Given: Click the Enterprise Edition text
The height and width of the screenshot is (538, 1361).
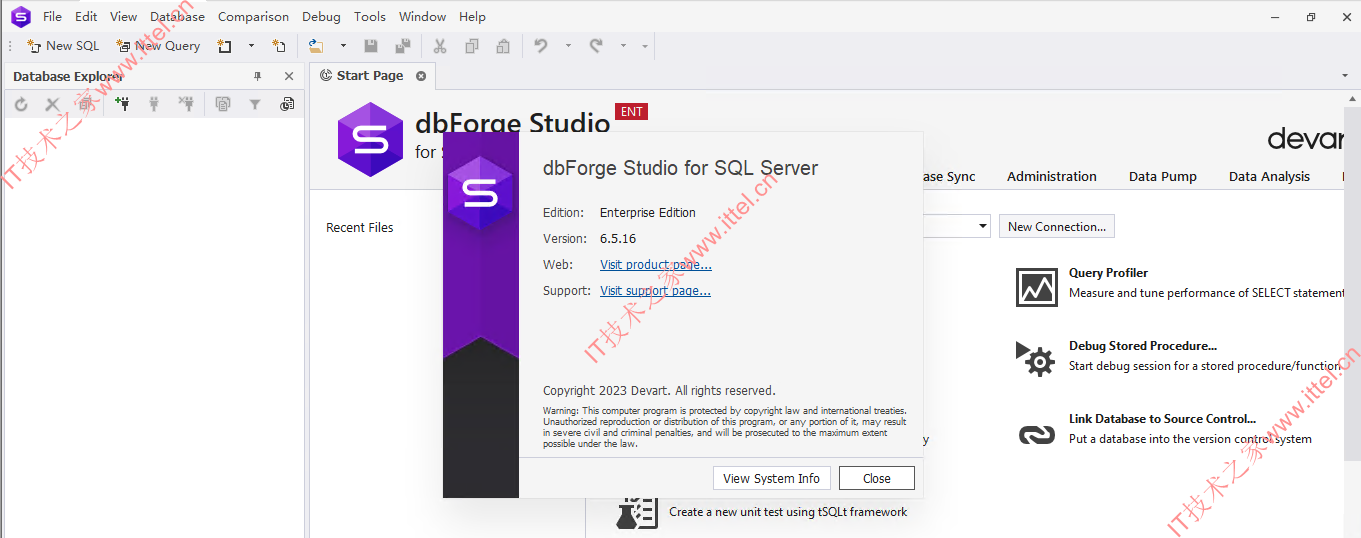Looking at the screenshot, I should [648, 213].
